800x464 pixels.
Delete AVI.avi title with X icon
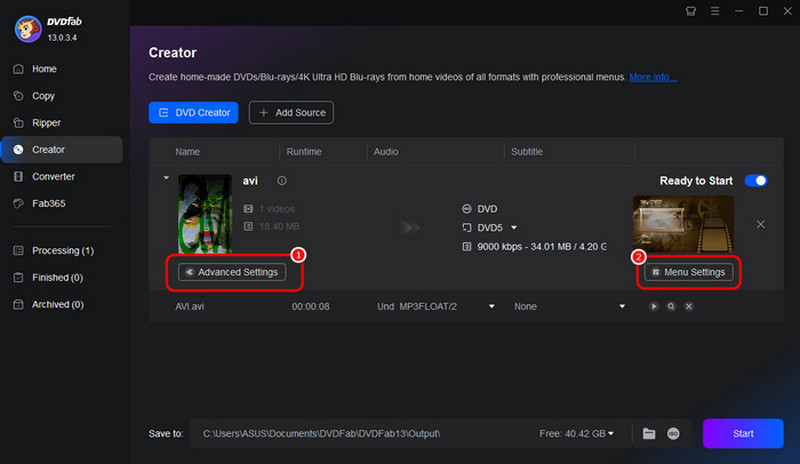(x=688, y=306)
